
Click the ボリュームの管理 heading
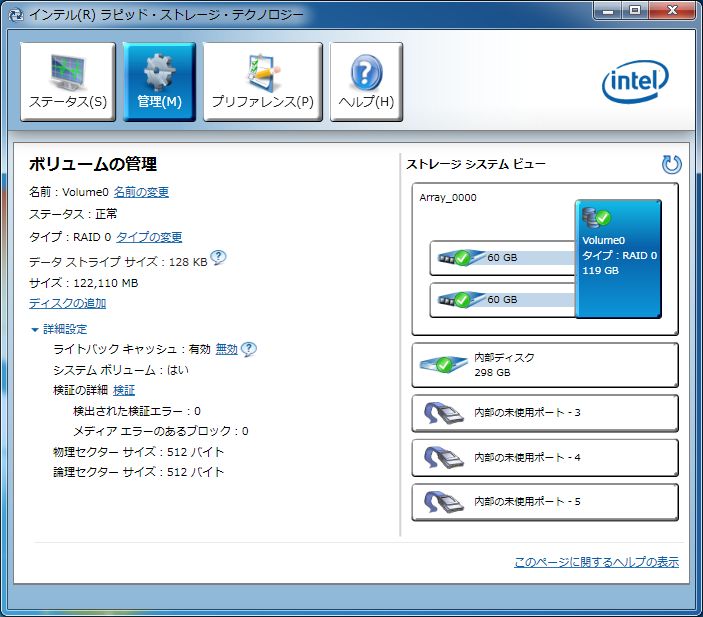[93, 164]
